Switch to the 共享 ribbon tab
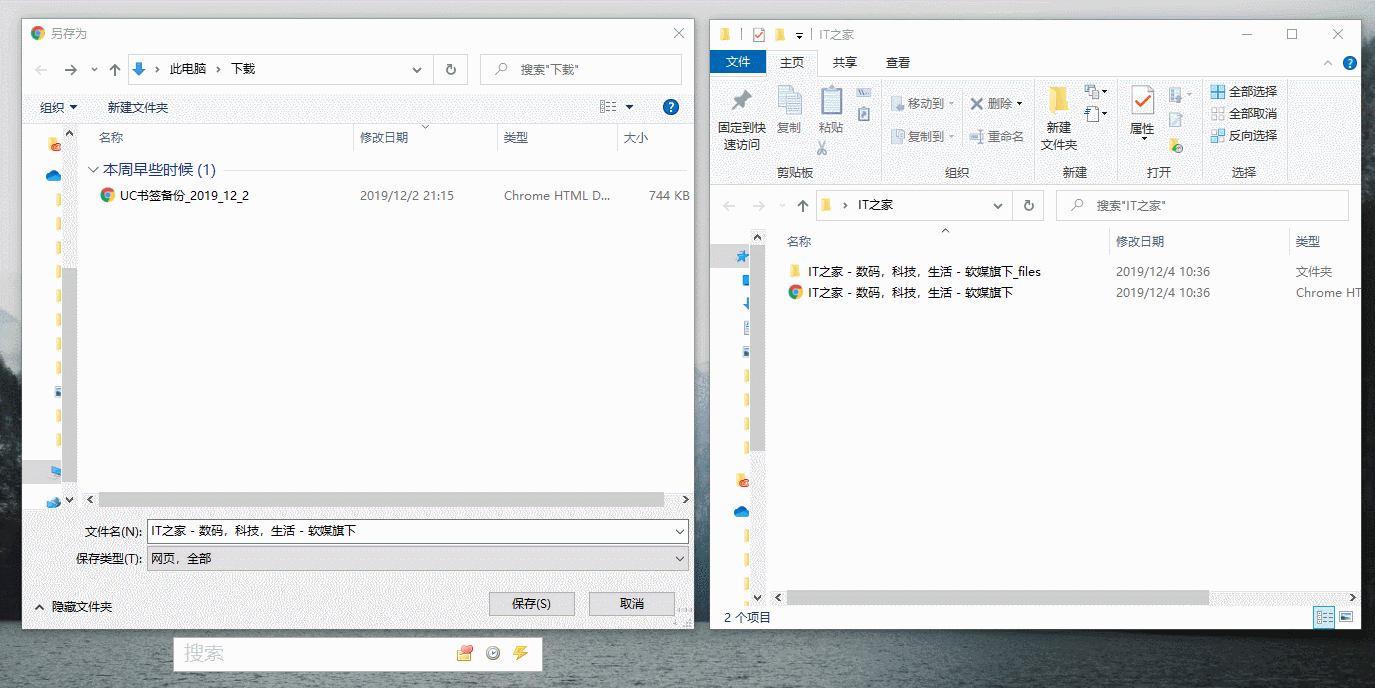 point(844,62)
